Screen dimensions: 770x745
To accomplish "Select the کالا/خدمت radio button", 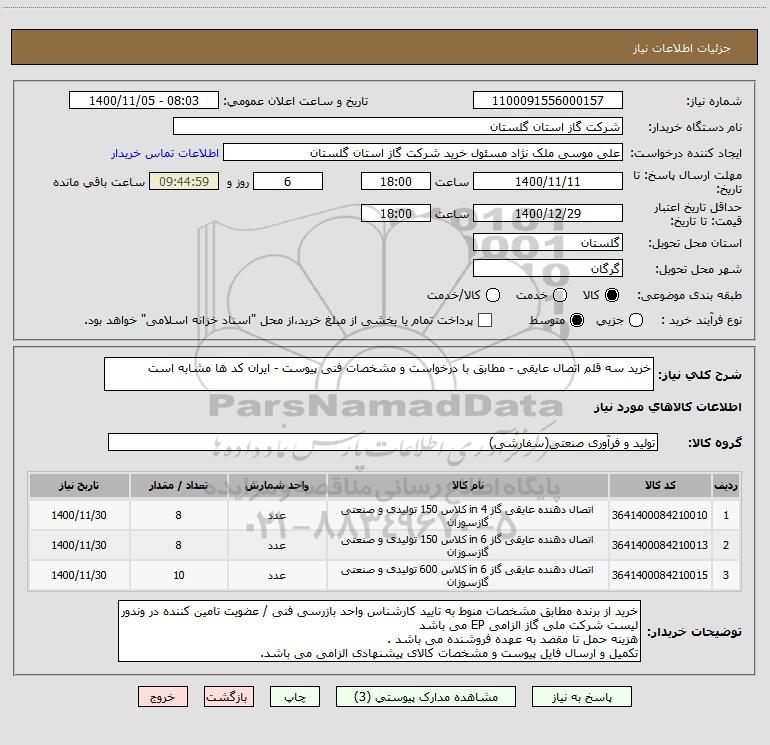I will click(493, 295).
